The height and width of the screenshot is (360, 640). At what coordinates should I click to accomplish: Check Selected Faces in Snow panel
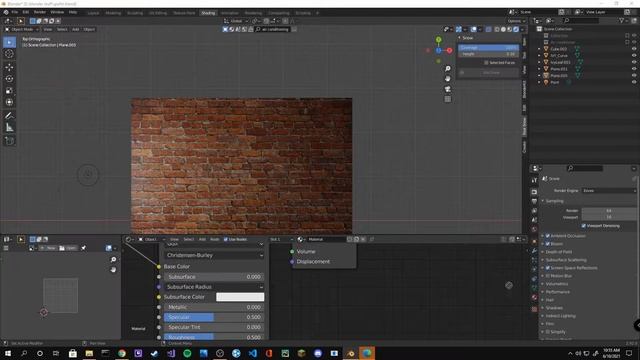pyautogui.click(x=486, y=63)
